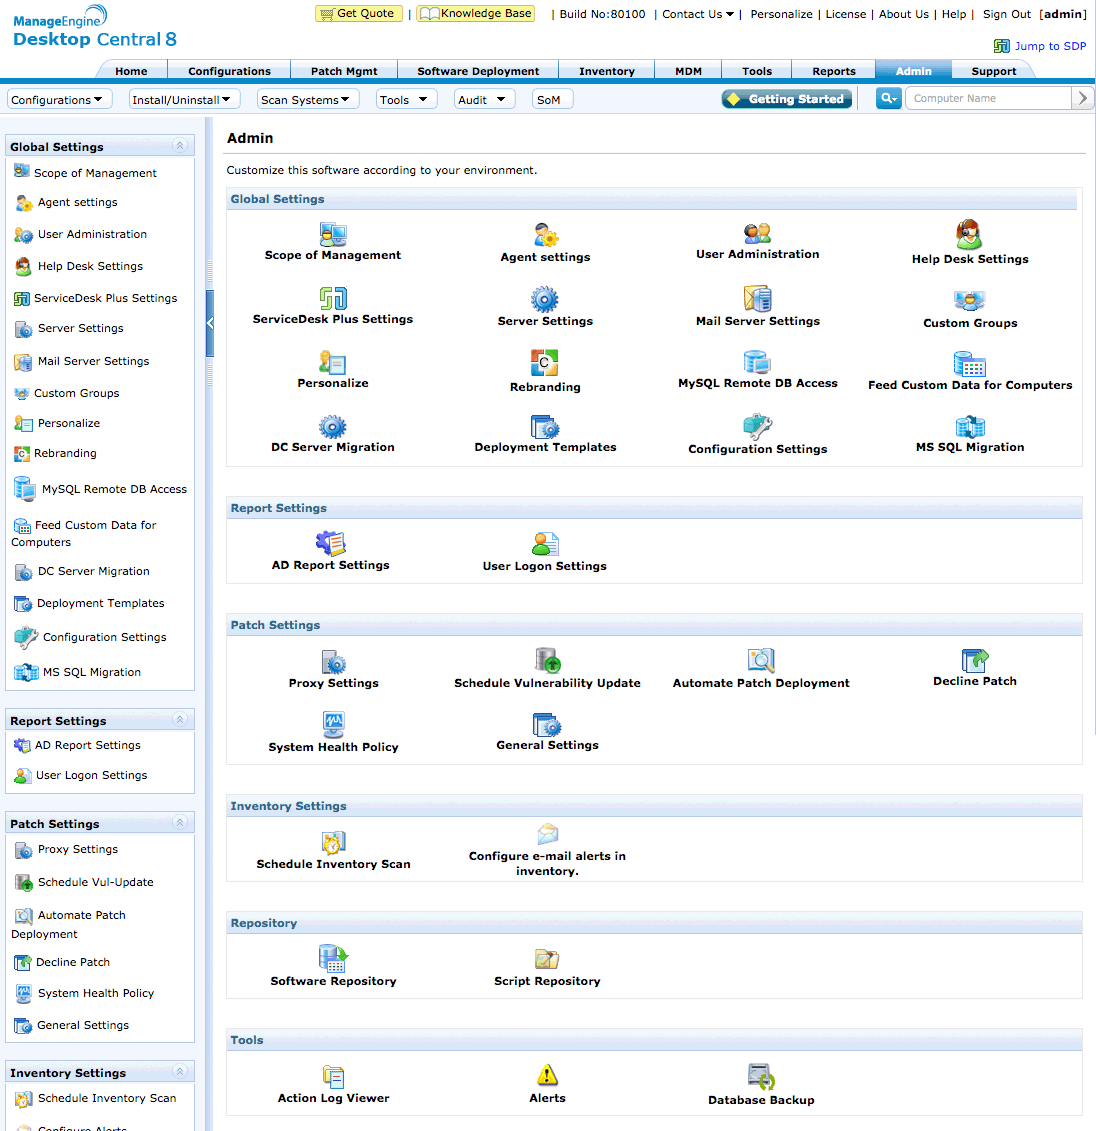Viewport: 1096px width, 1131px height.
Task: Collapse the Report Settings sidebar section
Action: [x=180, y=720]
